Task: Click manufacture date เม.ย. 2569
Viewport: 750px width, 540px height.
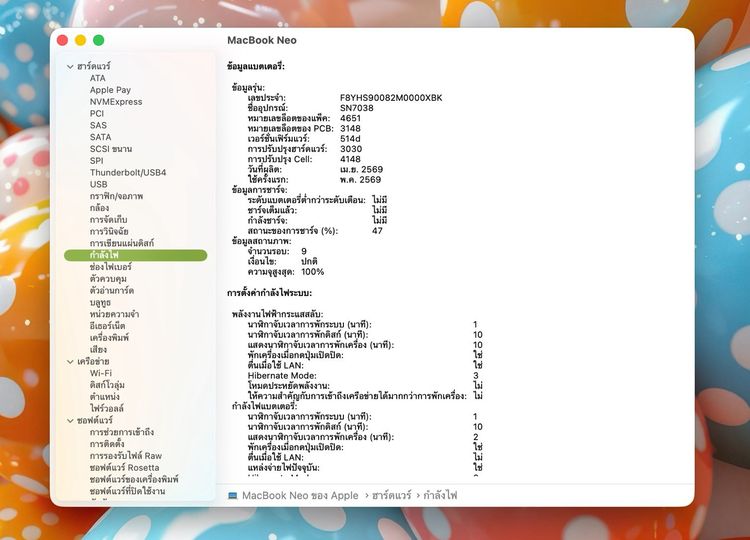Action: [362, 169]
